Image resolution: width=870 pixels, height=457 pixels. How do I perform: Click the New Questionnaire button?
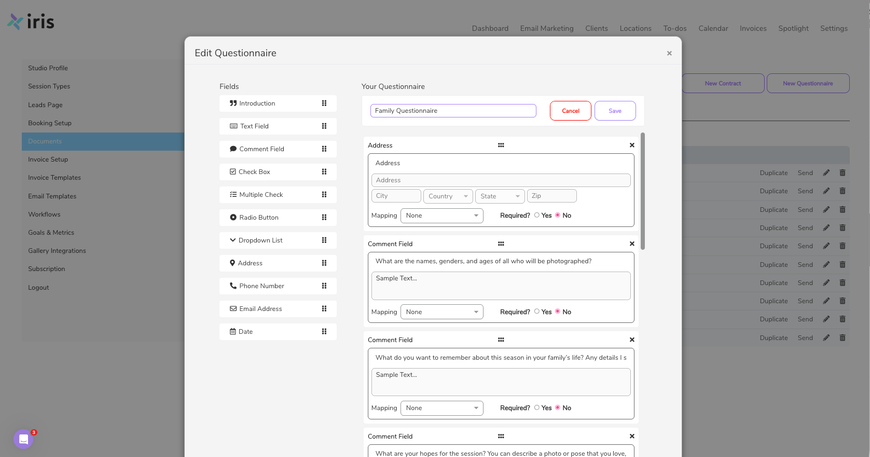(808, 83)
